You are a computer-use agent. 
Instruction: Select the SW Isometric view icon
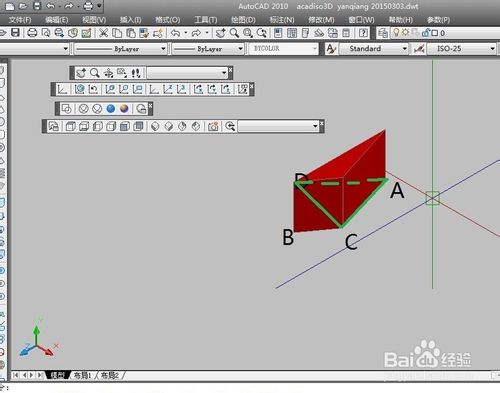(x=155, y=126)
